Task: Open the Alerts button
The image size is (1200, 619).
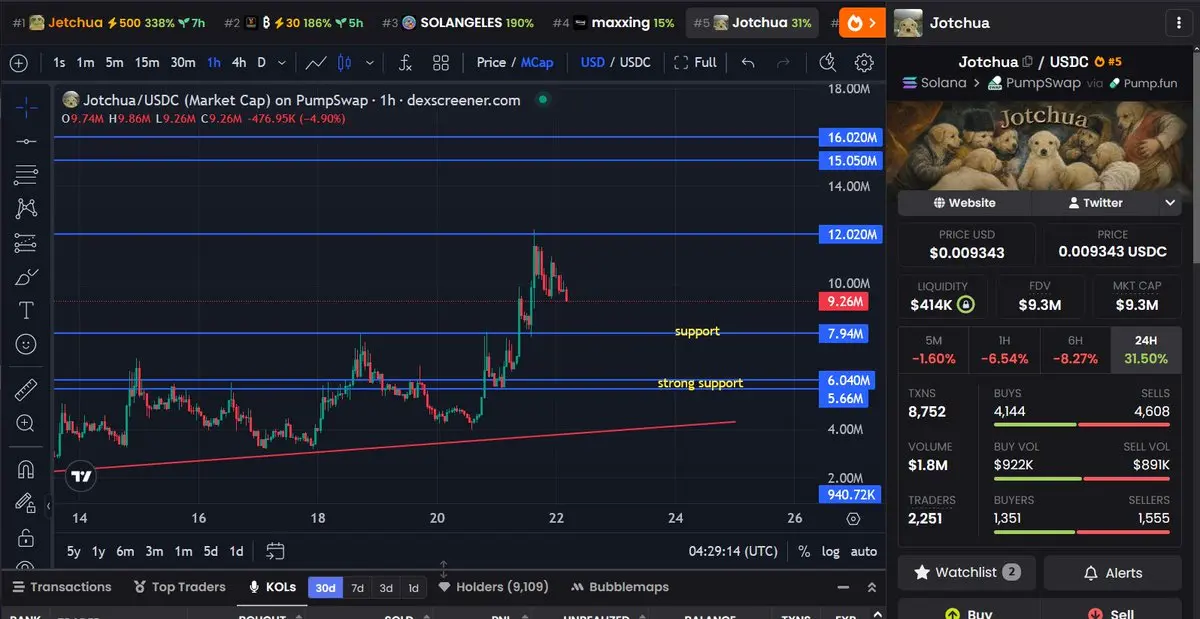Action: point(1113,573)
